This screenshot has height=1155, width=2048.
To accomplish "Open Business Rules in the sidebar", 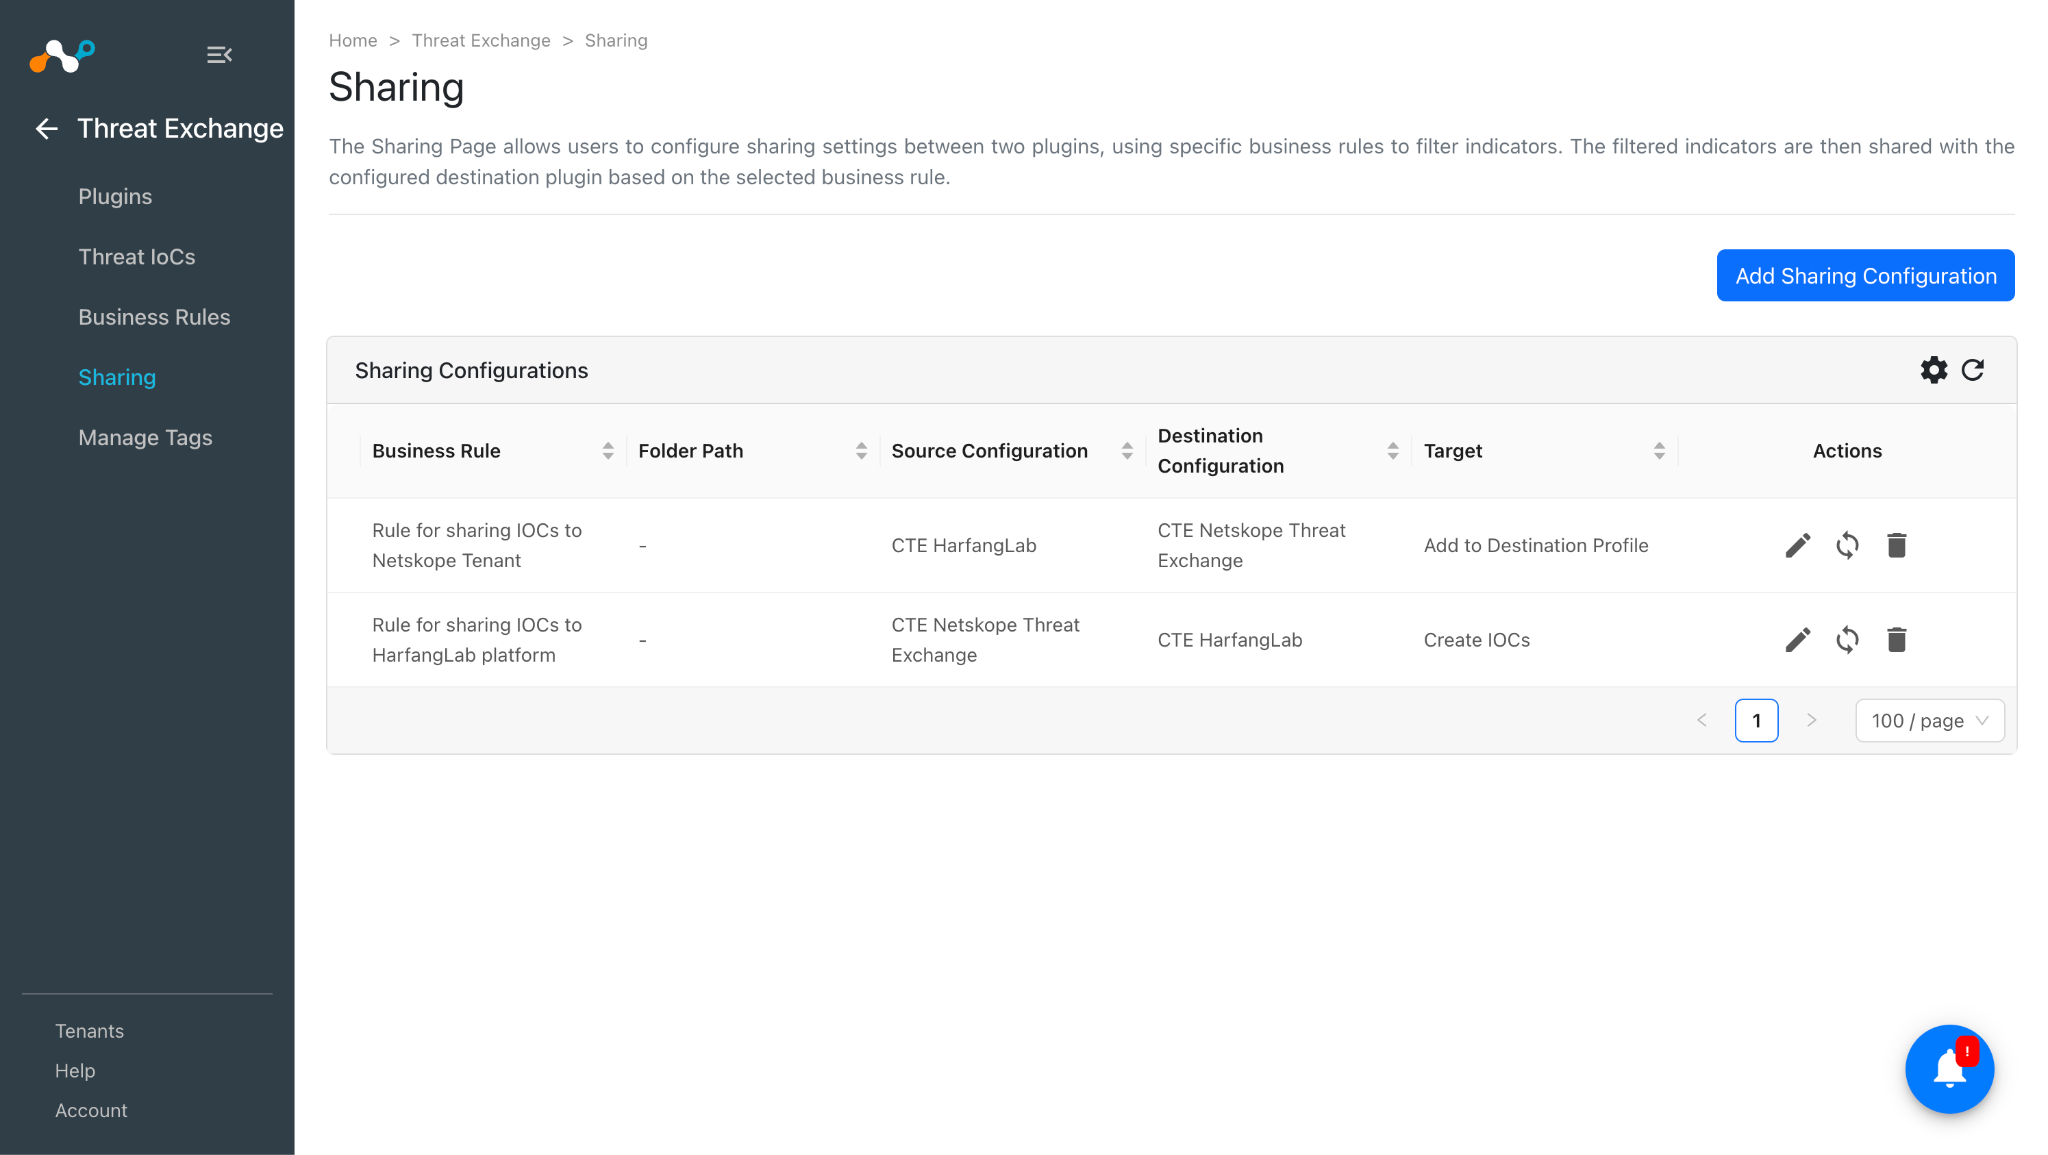I will [154, 317].
